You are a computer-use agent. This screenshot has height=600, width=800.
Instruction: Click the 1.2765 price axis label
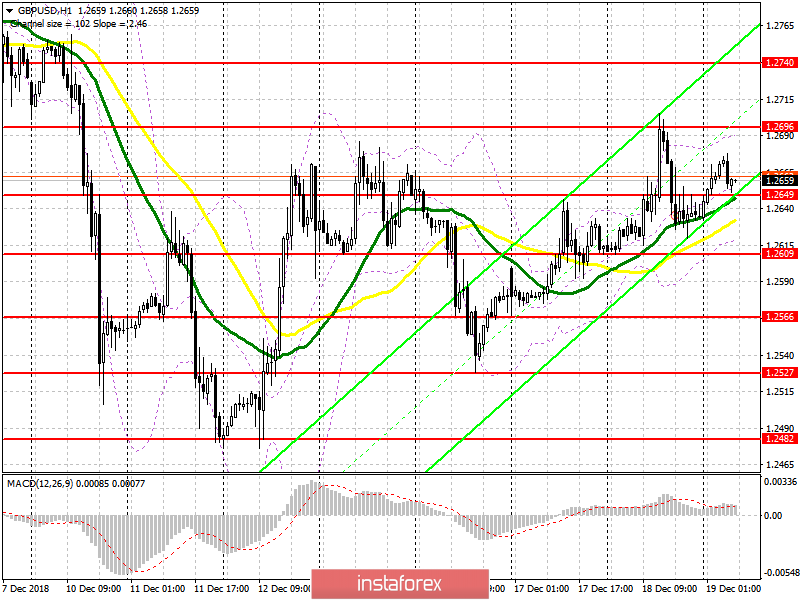(x=781, y=26)
